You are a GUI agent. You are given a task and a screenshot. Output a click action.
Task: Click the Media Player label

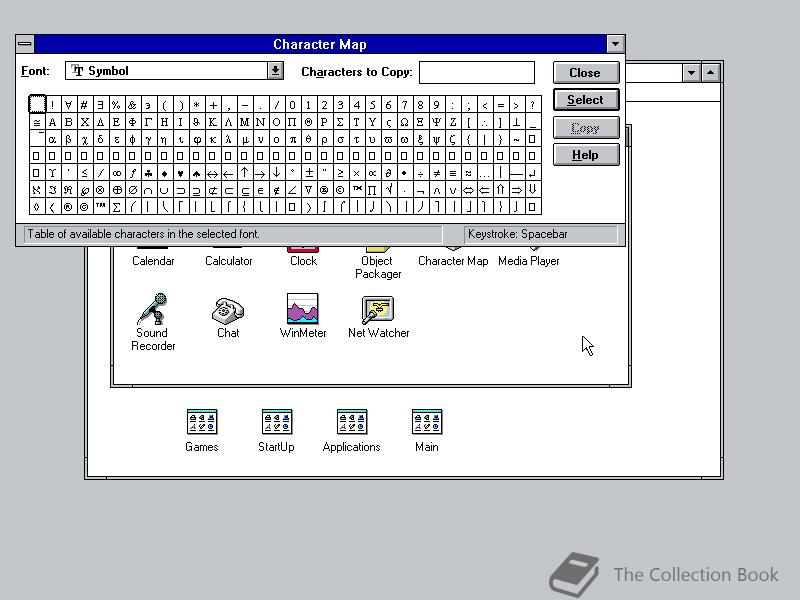click(529, 261)
